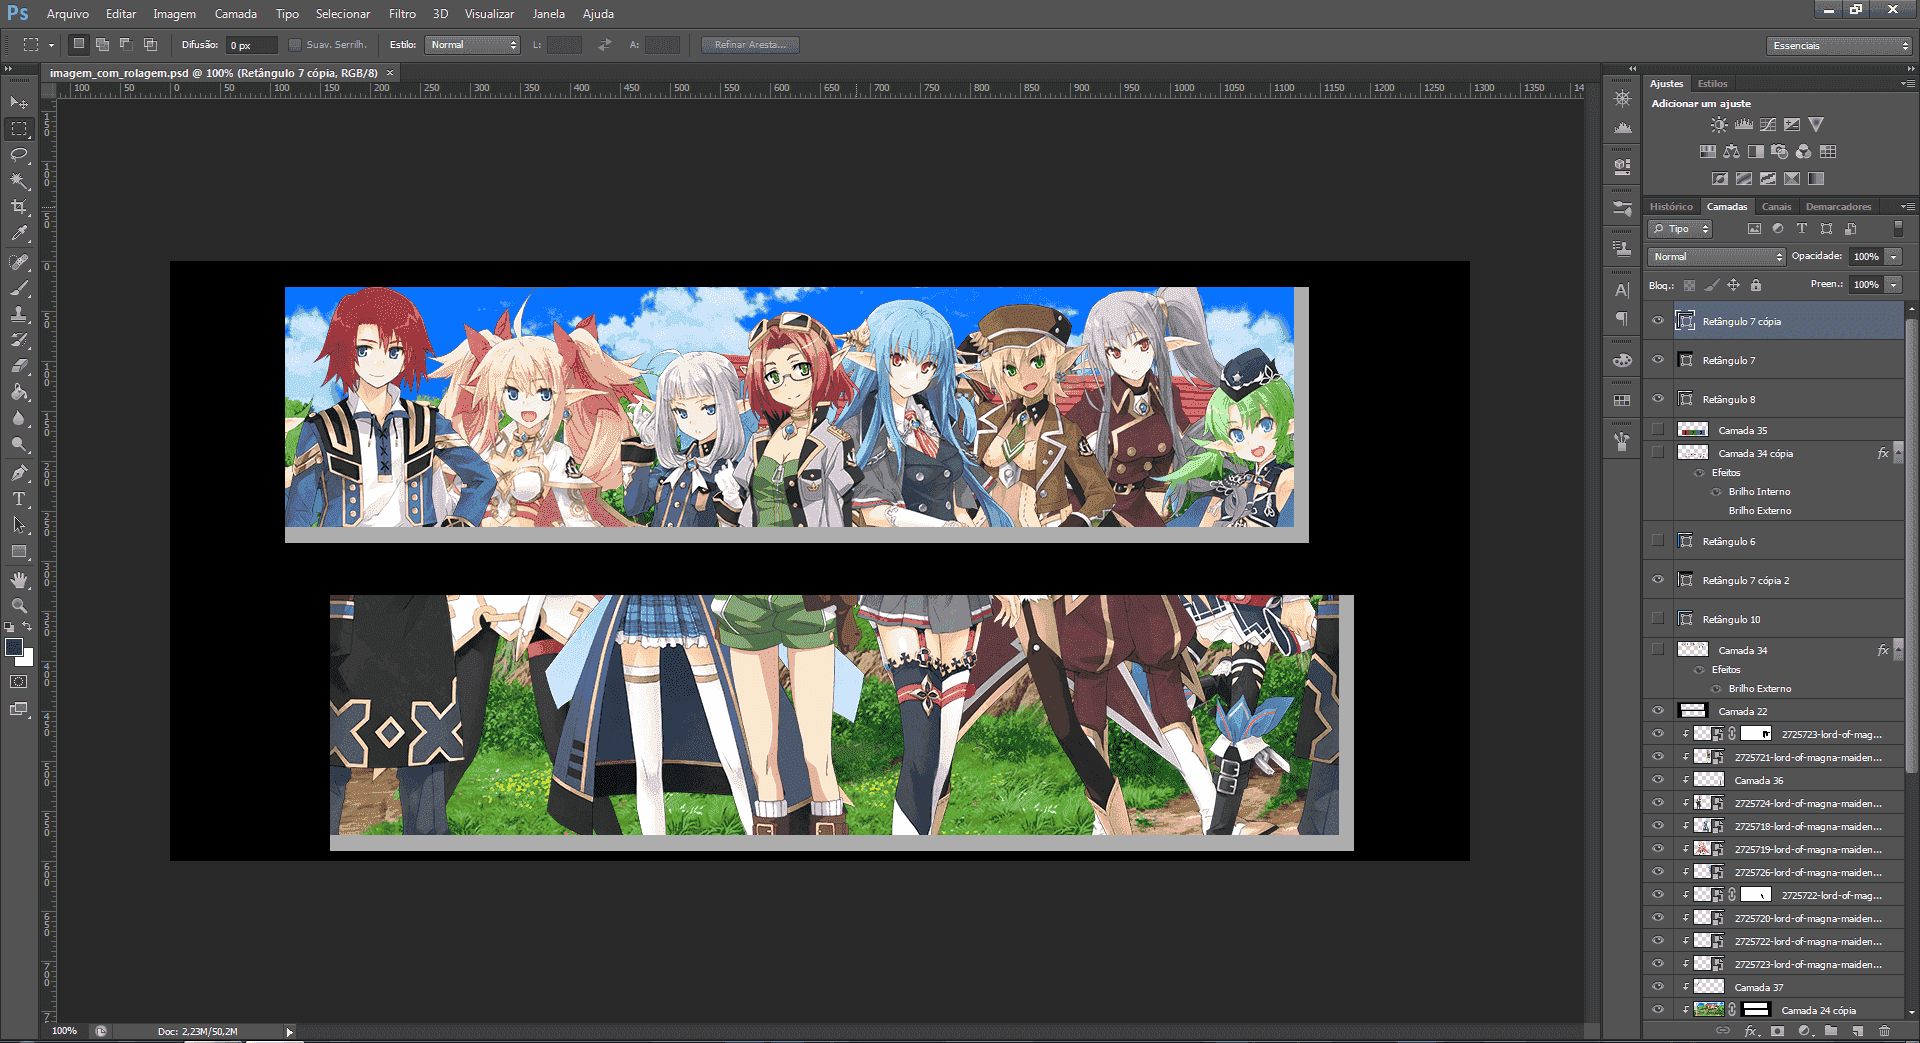
Task: Switch to the Estilos tab
Action: 1712,84
